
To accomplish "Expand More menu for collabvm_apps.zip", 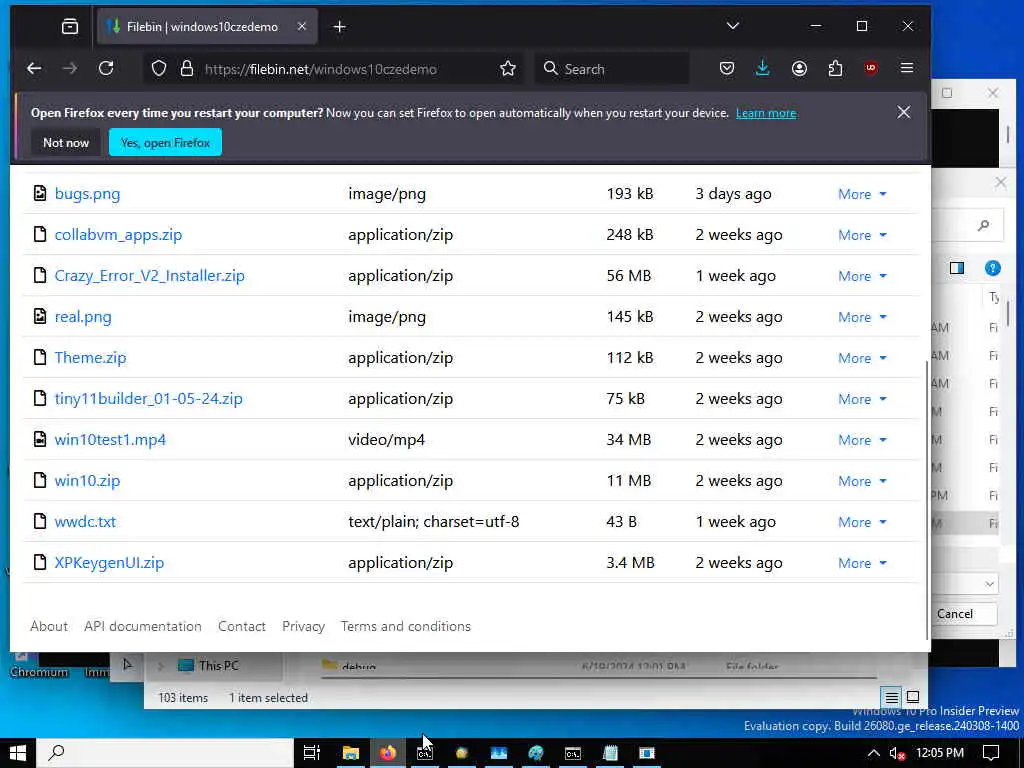I will (862, 235).
